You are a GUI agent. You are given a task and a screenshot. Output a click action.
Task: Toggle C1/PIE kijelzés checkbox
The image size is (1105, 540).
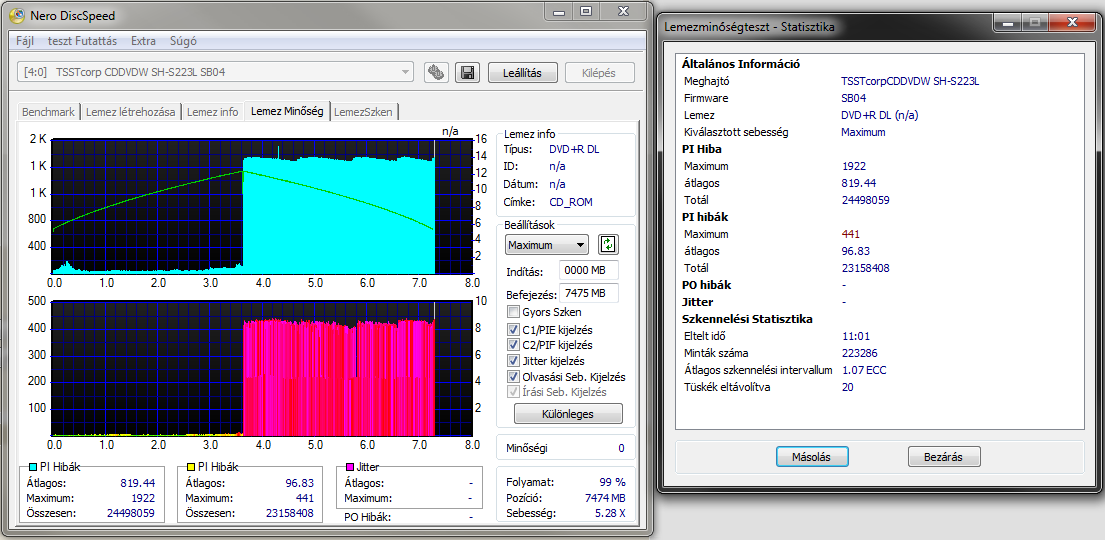click(512, 329)
